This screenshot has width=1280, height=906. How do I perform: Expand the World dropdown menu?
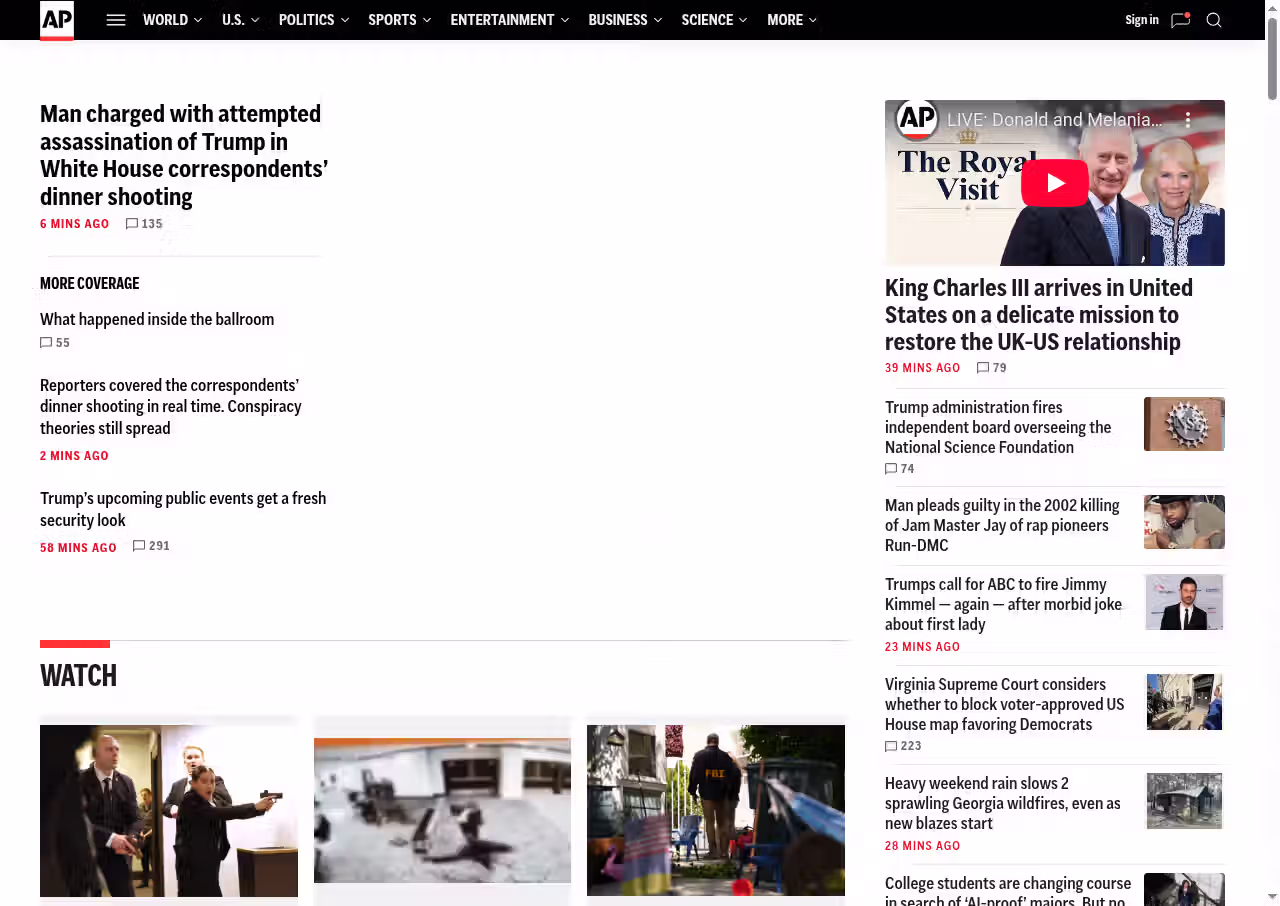(172, 20)
